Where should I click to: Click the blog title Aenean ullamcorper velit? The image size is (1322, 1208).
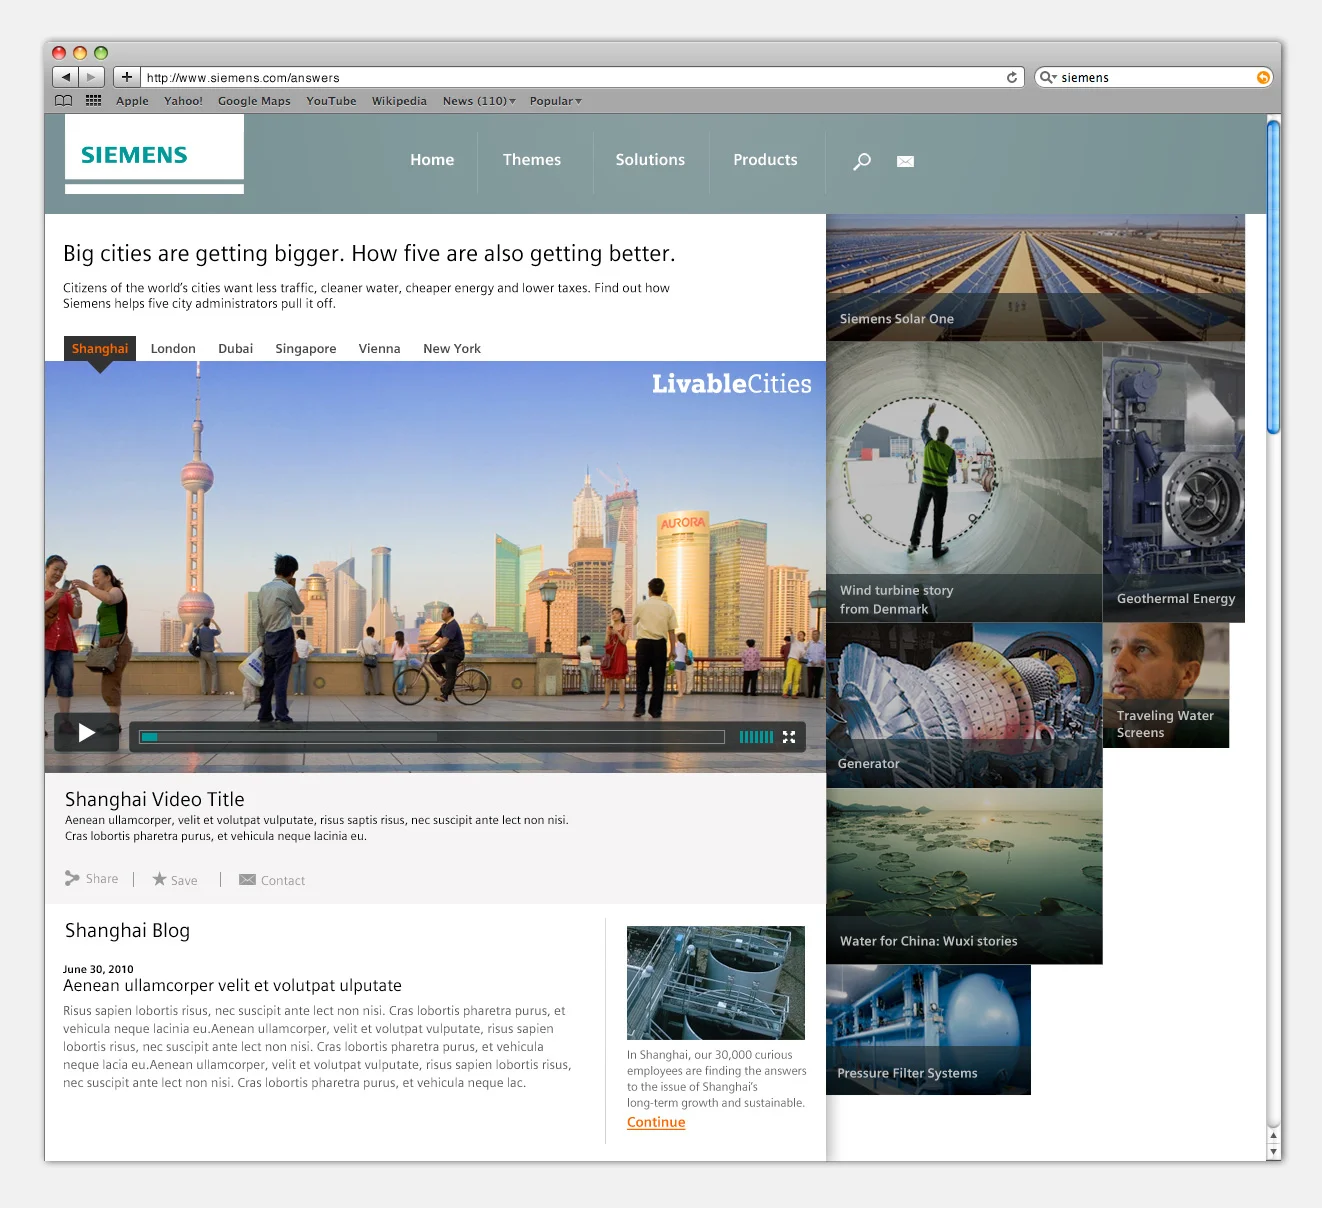pyautogui.click(x=232, y=986)
